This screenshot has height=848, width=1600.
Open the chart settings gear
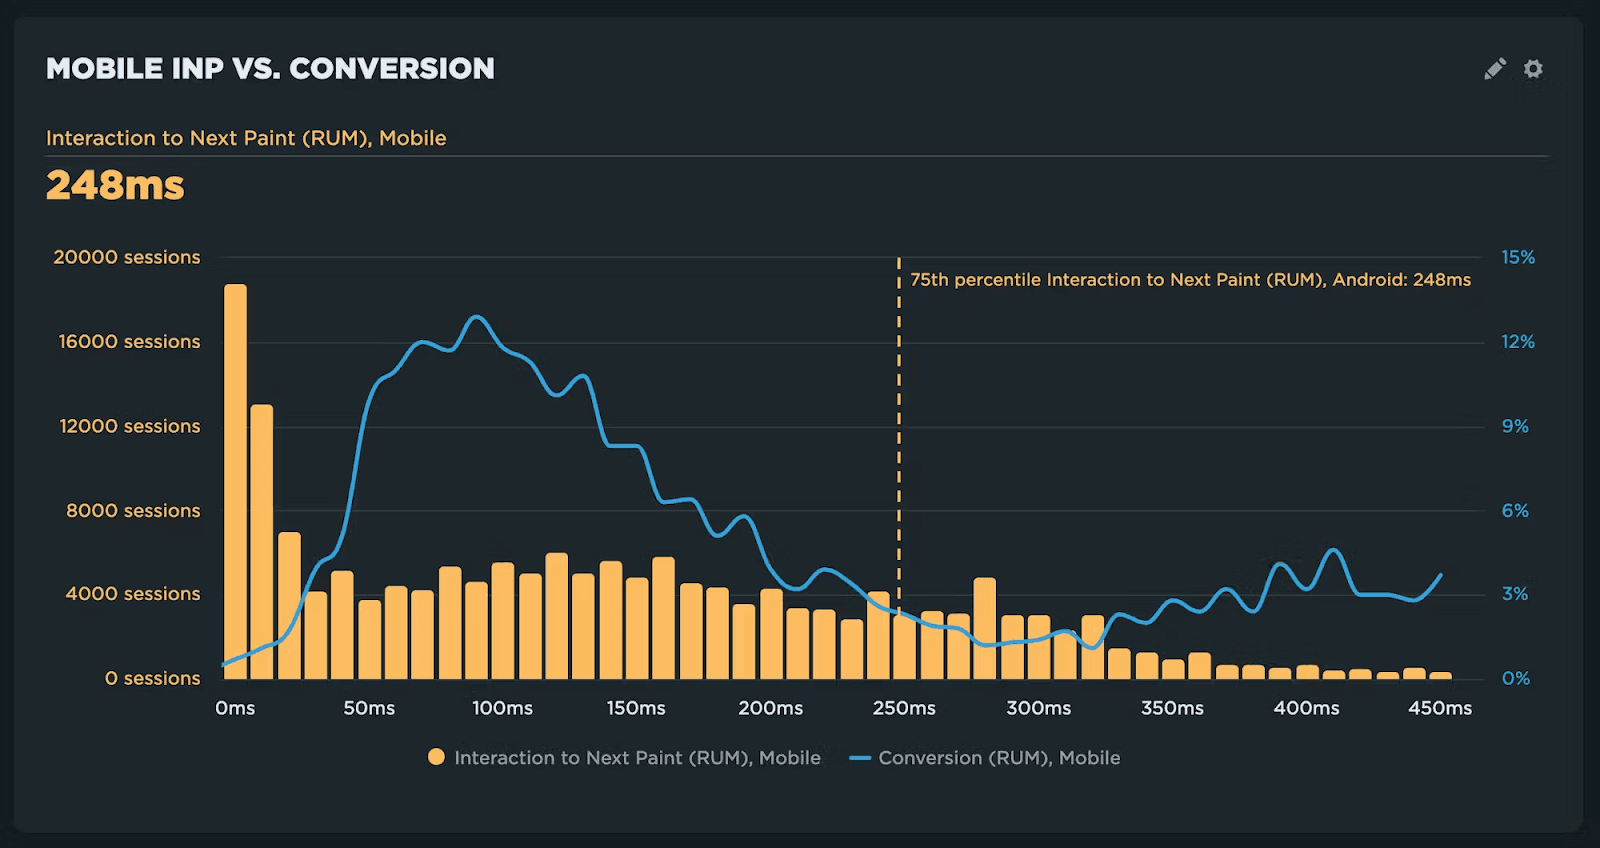click(x=1533, y=68)
